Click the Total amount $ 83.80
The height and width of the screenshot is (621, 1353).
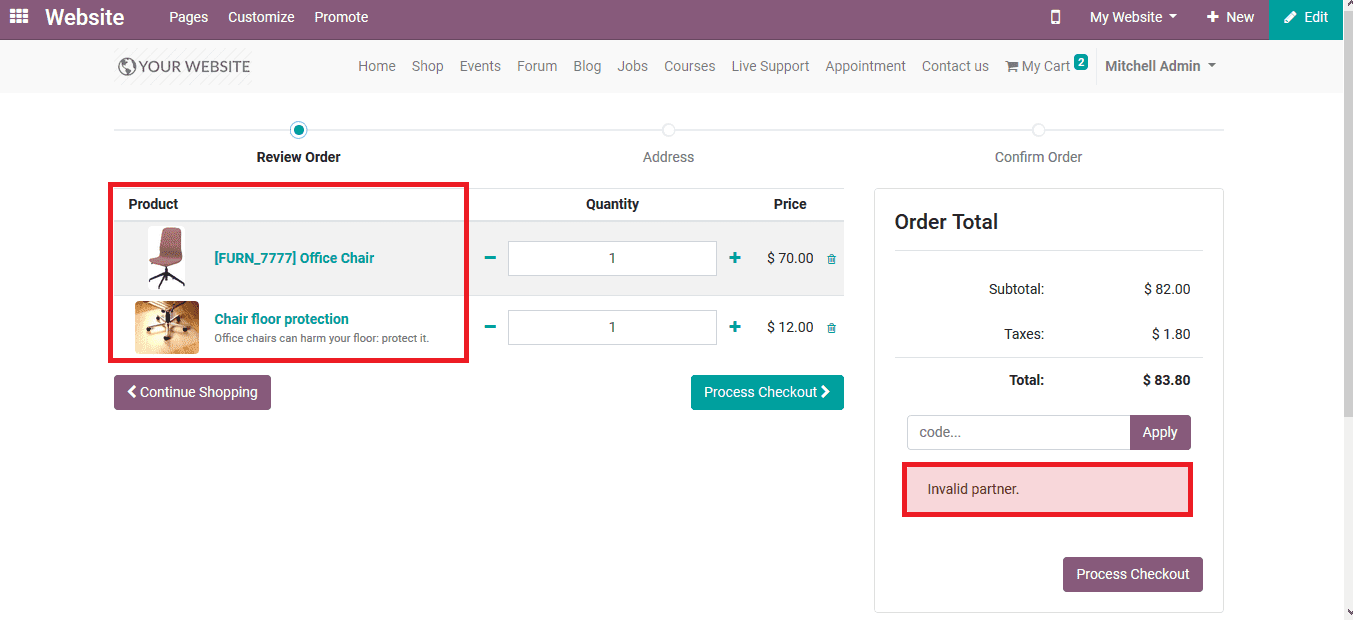[1166, 380]
